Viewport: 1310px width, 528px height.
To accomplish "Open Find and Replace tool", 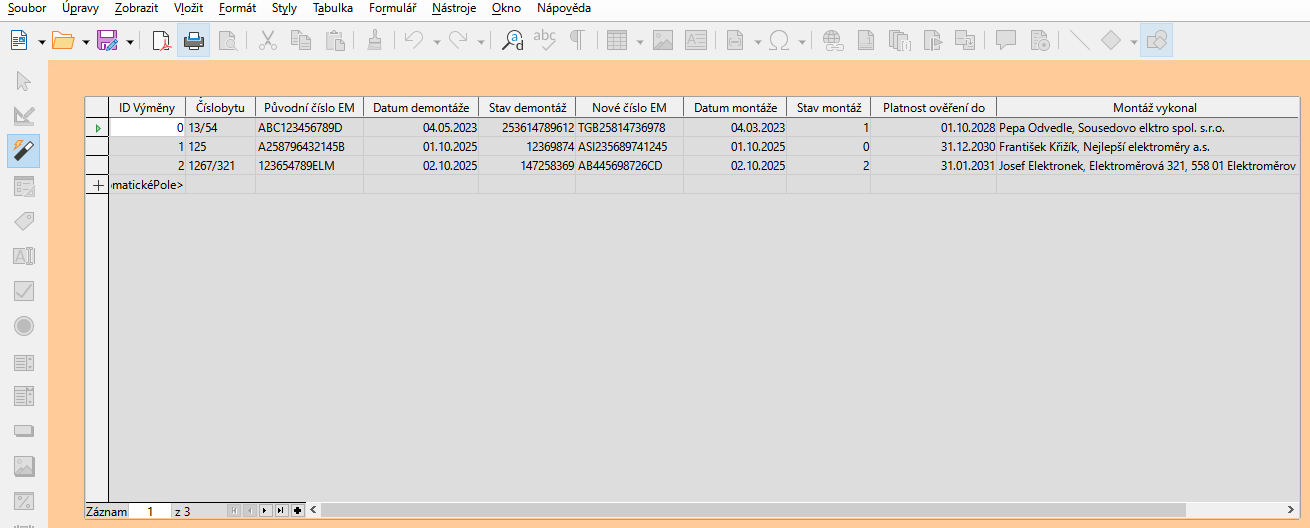I will (x=512, y=40).
